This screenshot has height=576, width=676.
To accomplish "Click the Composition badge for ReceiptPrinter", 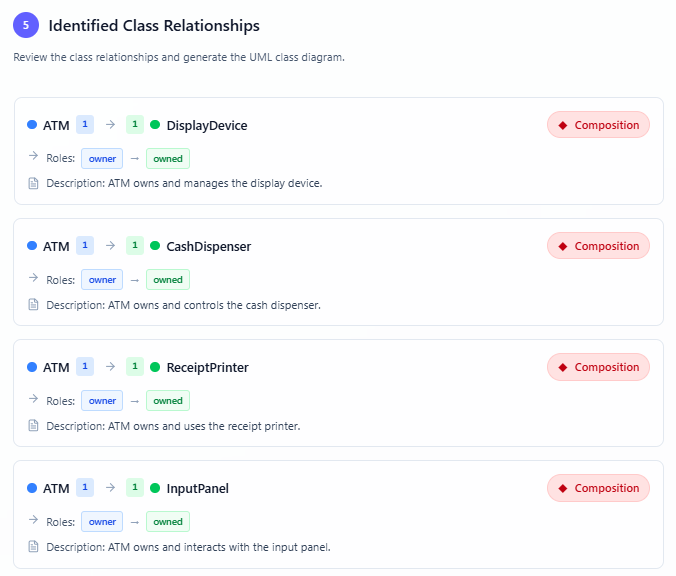I will pos(598,367).
